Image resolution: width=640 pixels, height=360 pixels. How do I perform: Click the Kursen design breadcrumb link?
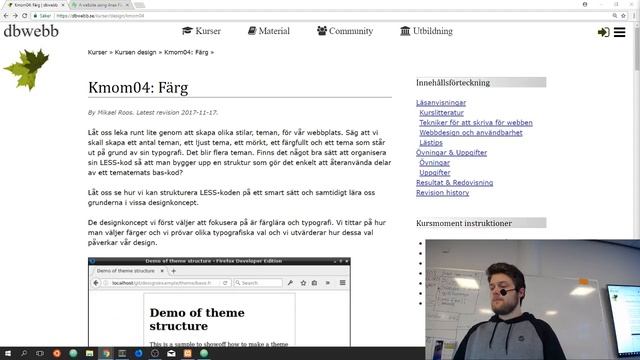136,52
